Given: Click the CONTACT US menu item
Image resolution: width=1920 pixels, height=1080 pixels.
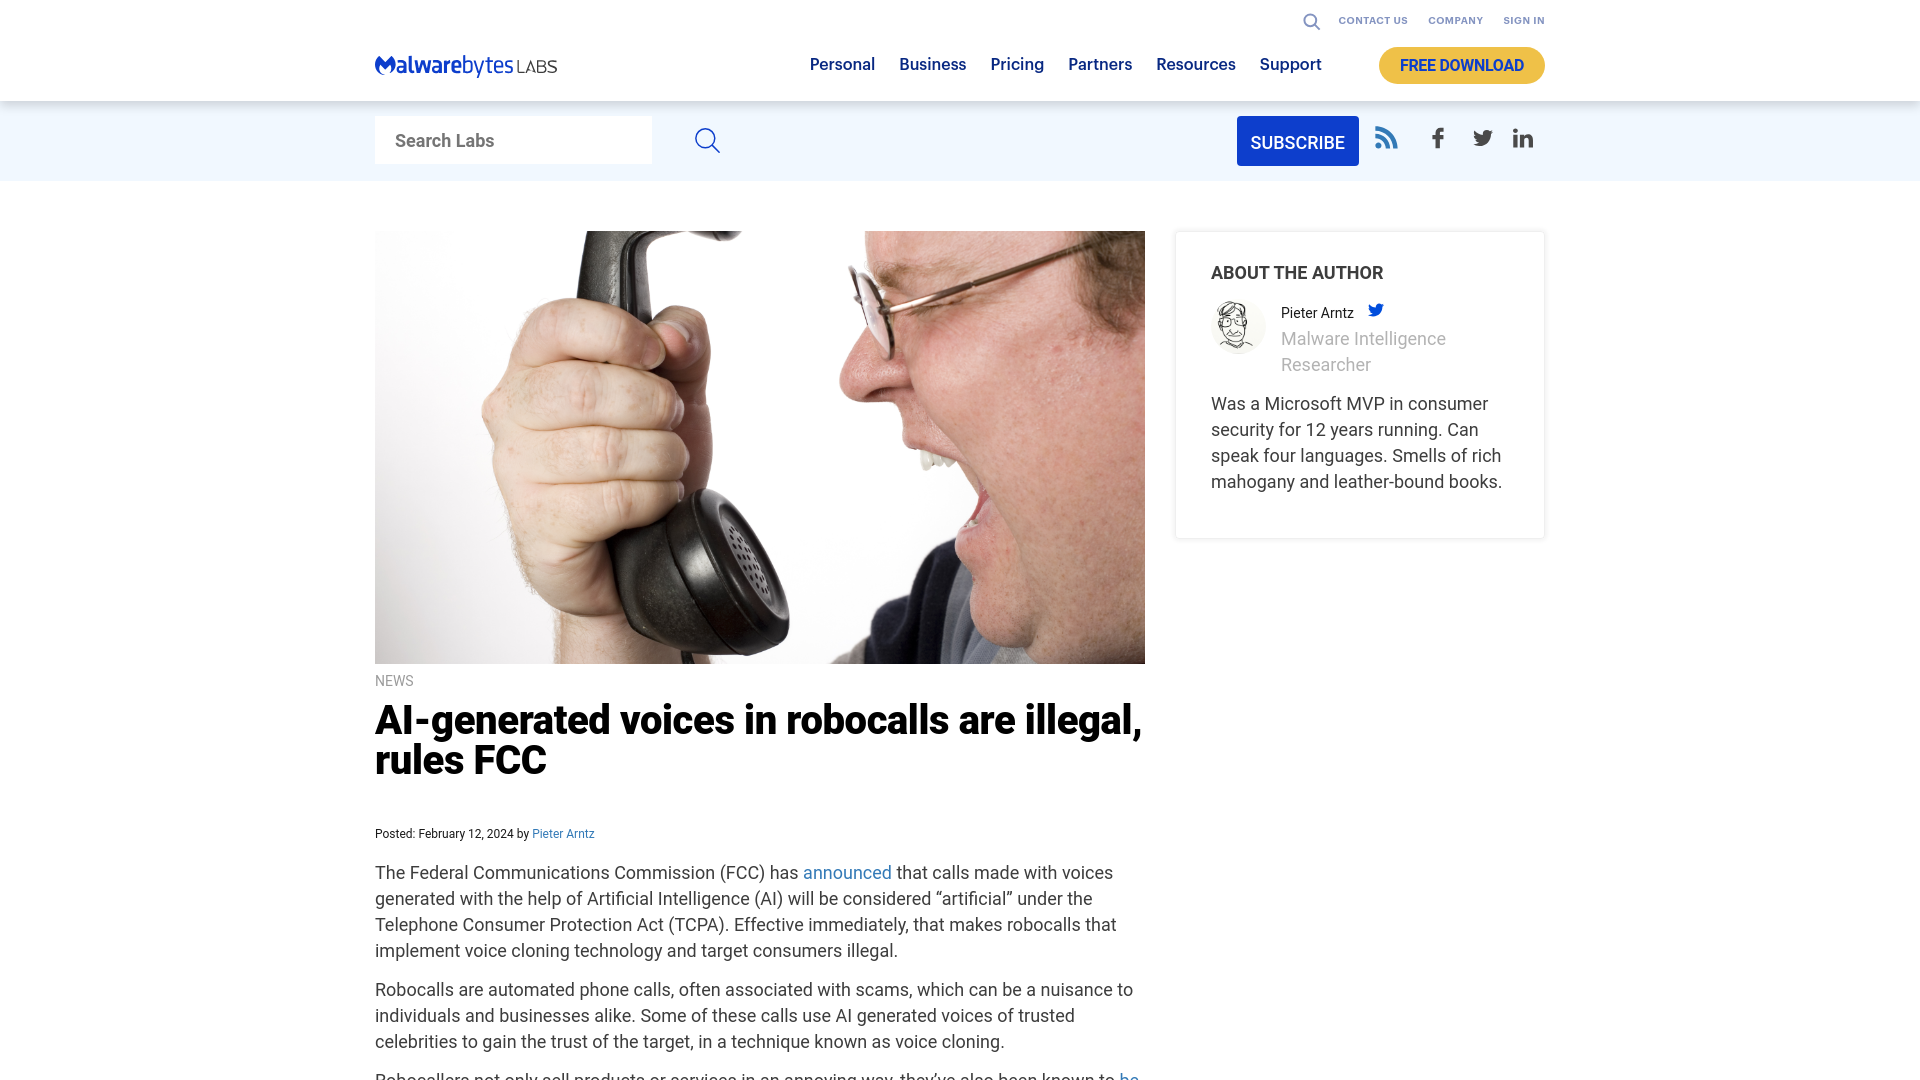Looking at the screenshot, I should (x=1373, y=20).
